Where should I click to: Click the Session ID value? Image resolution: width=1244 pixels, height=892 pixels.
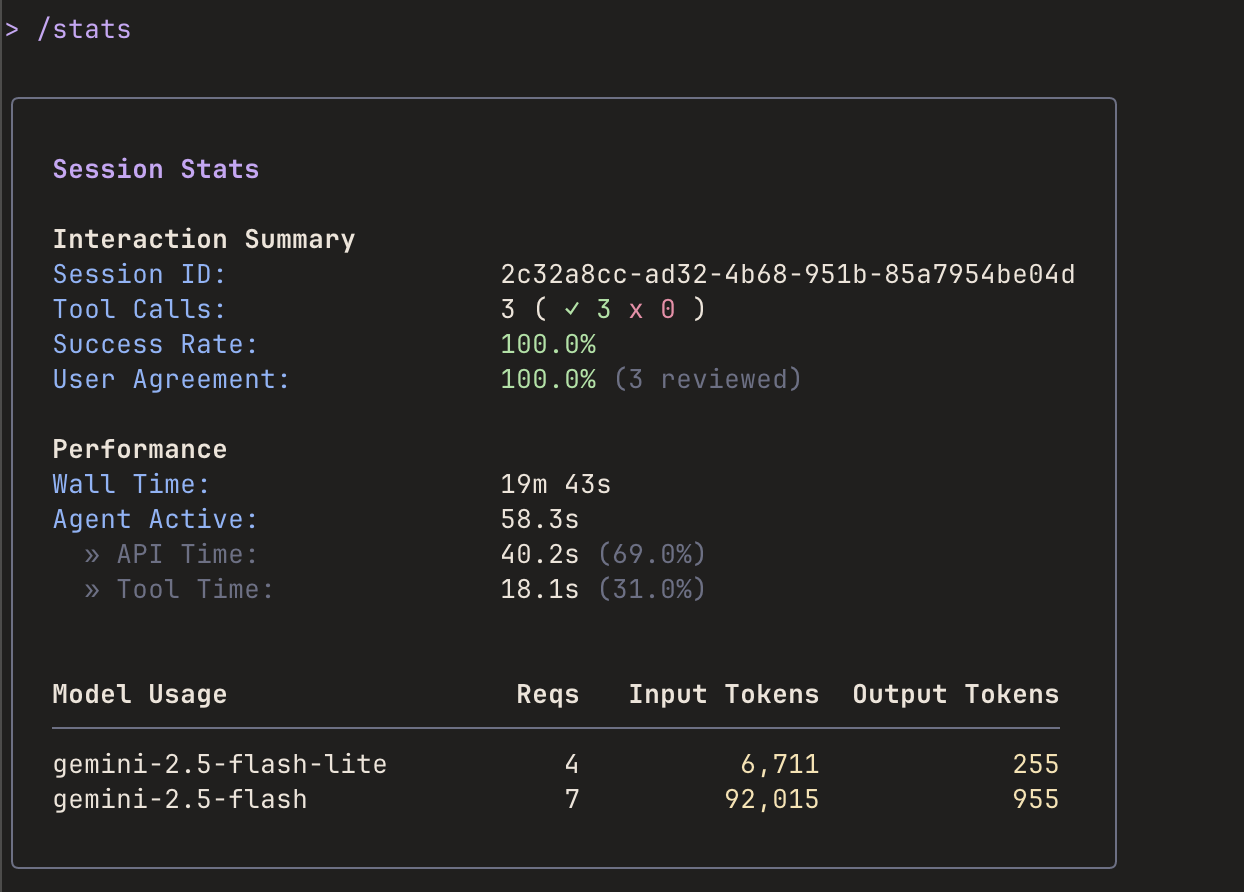[x=787, y=275]
